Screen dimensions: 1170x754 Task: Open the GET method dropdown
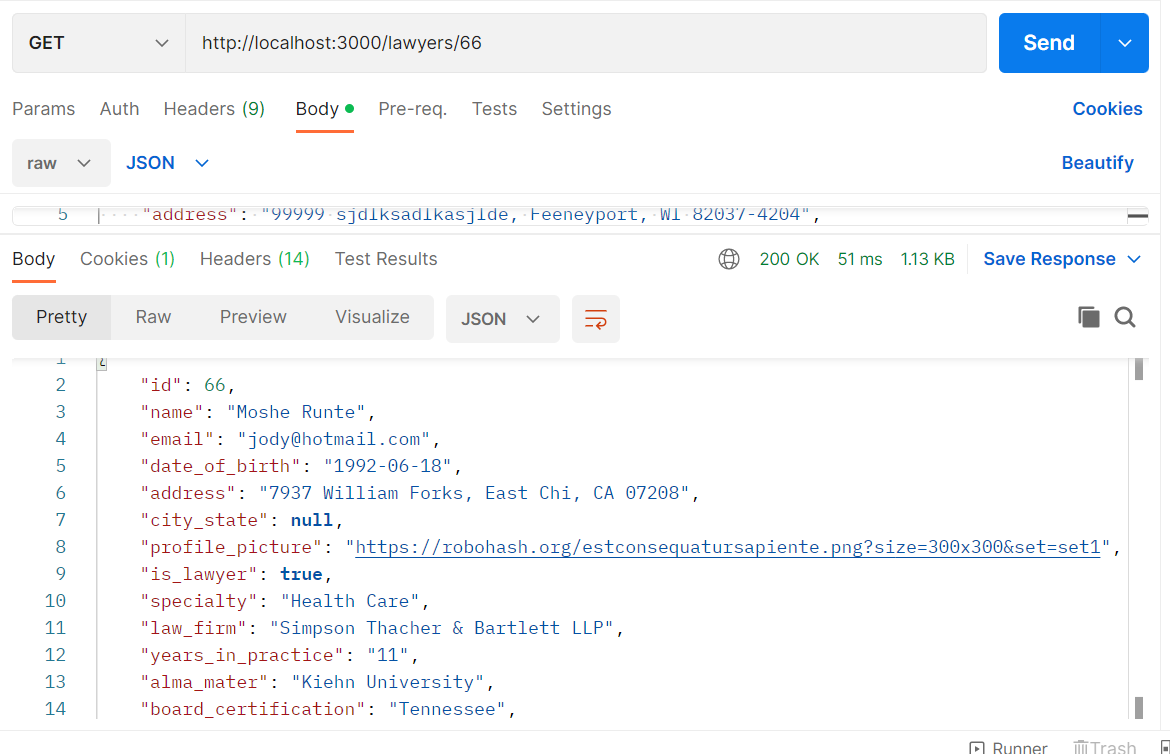pos(98,43)
